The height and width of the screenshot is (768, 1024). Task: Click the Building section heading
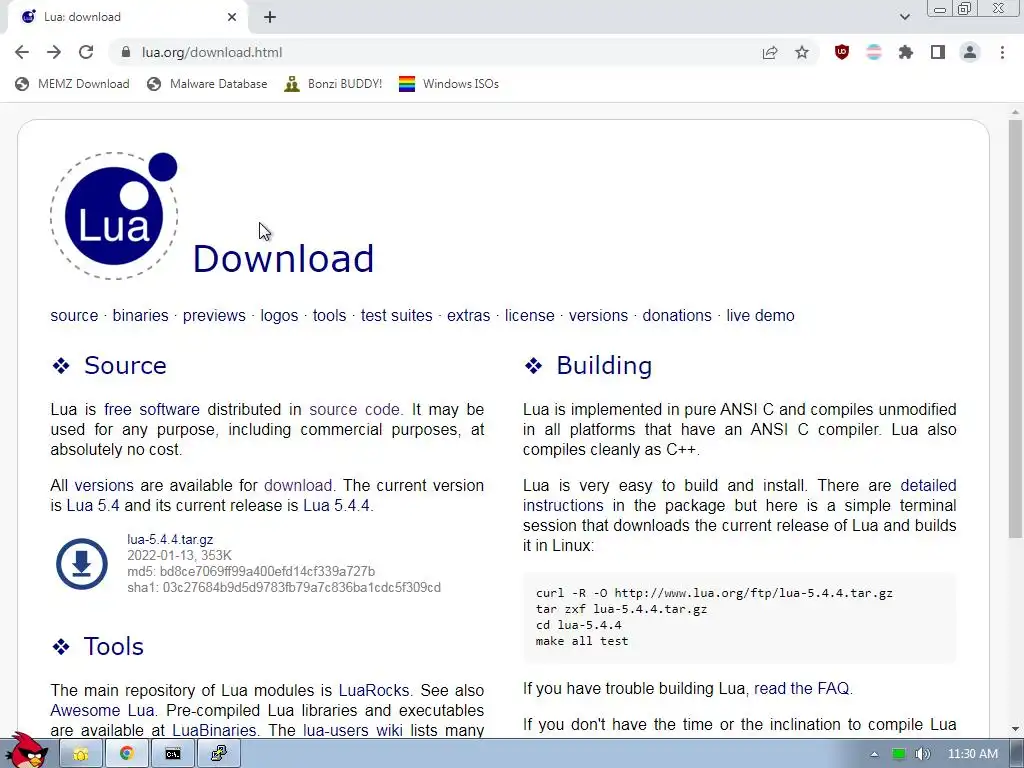(x=604, y=365)
